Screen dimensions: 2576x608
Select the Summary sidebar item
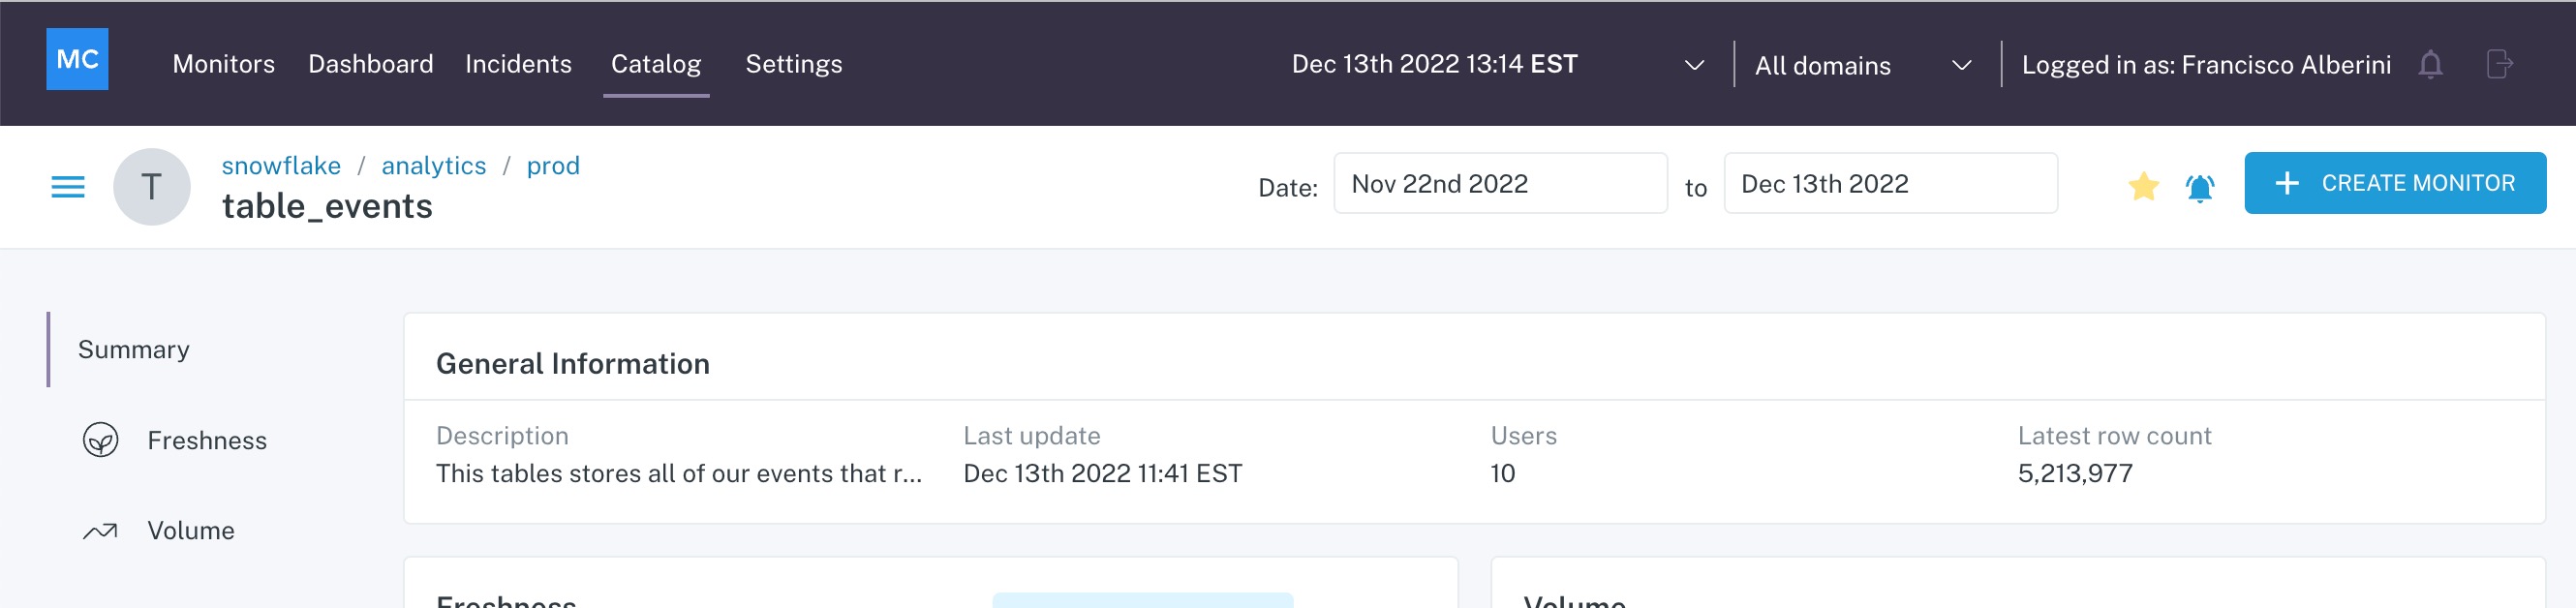click(x=134, y=349)
